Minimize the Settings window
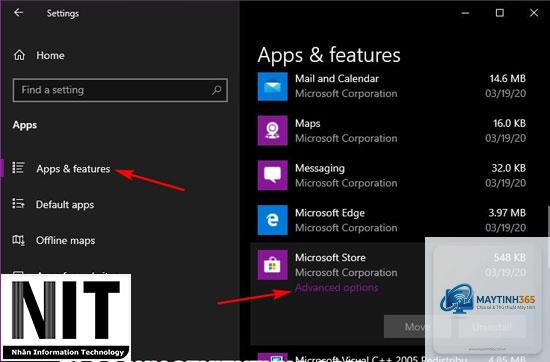Viewport: 550px width, 362px height. [x=465, y=13]
